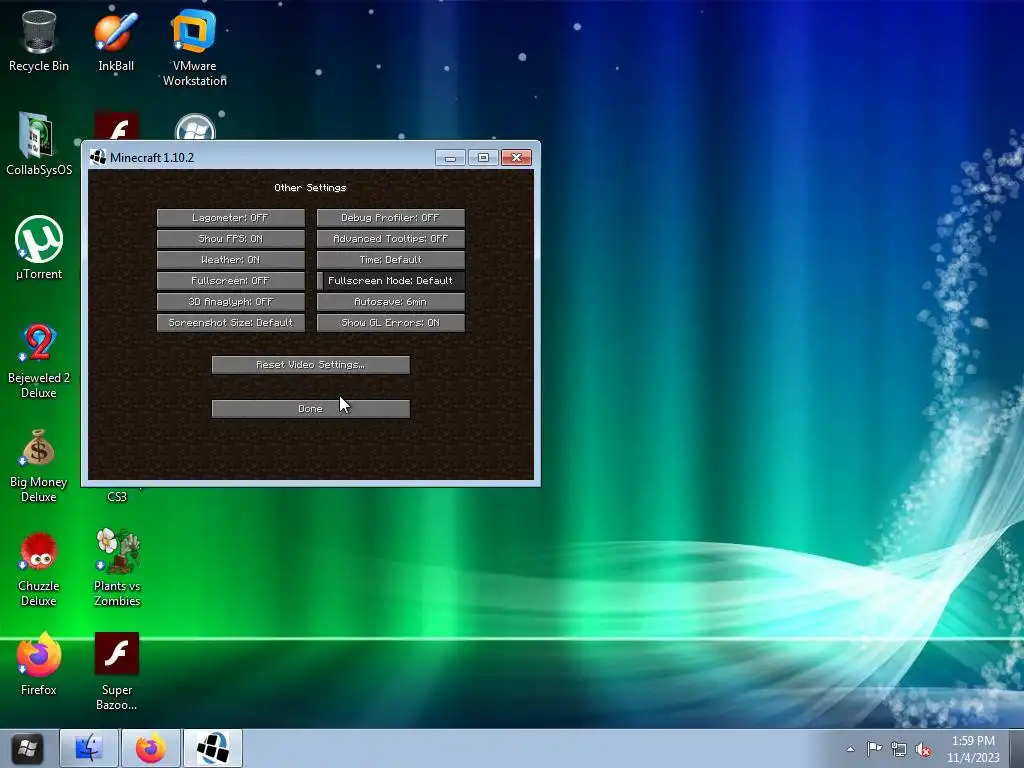This screenshot has width=1024, height=768.
Task: Click Reset Video Settings button
Action: 311,364
